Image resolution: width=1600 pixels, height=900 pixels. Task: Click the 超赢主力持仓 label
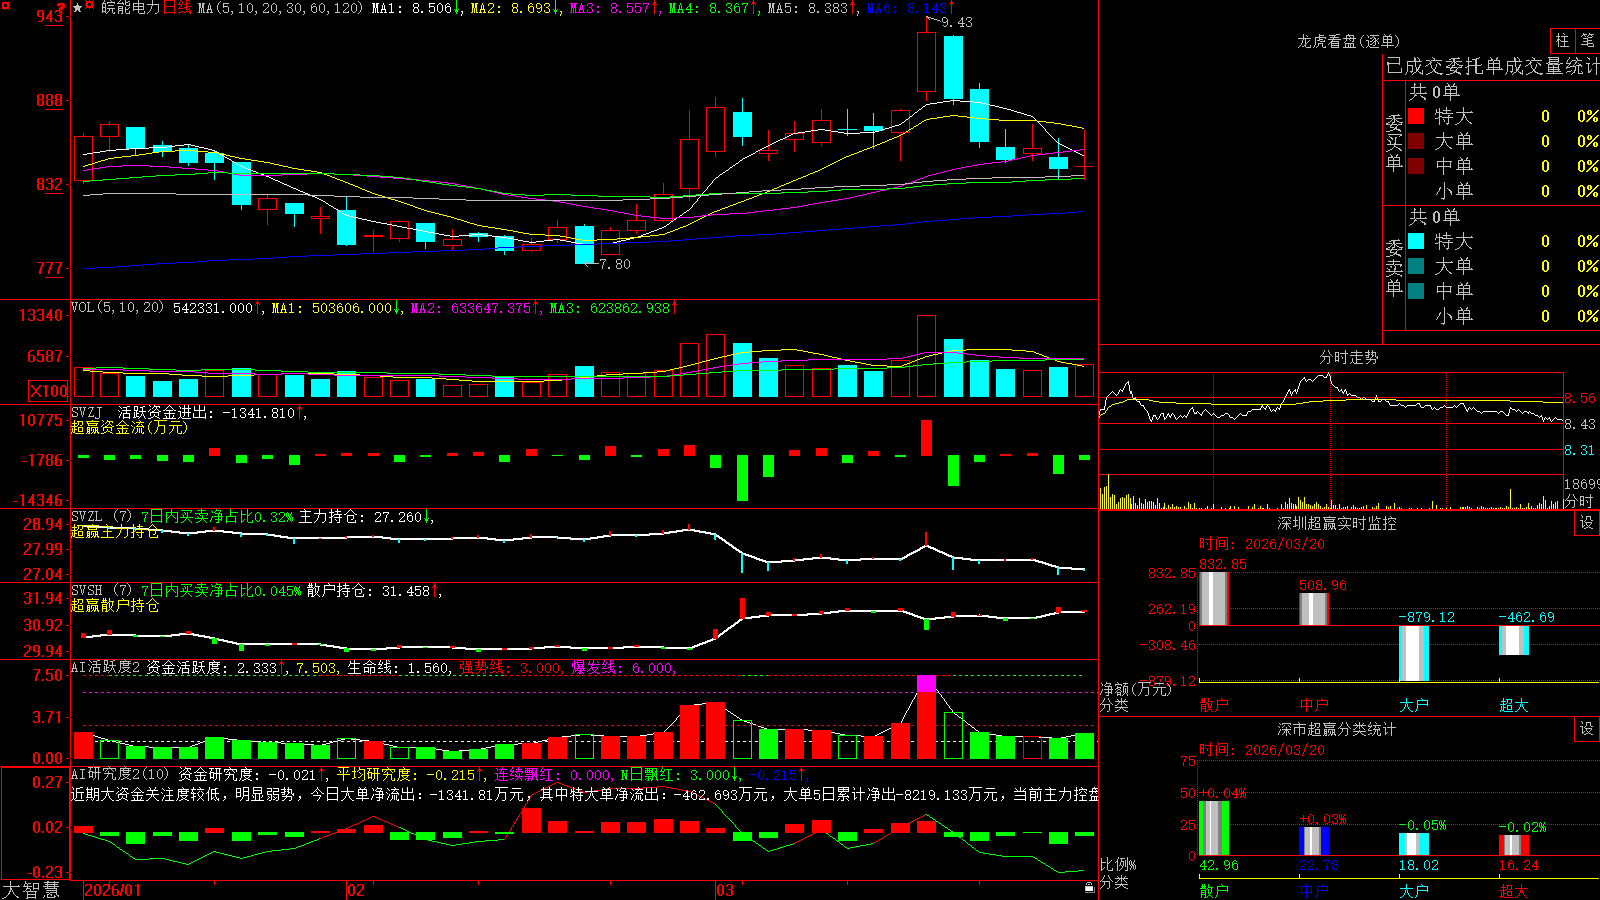pos(115,532)
